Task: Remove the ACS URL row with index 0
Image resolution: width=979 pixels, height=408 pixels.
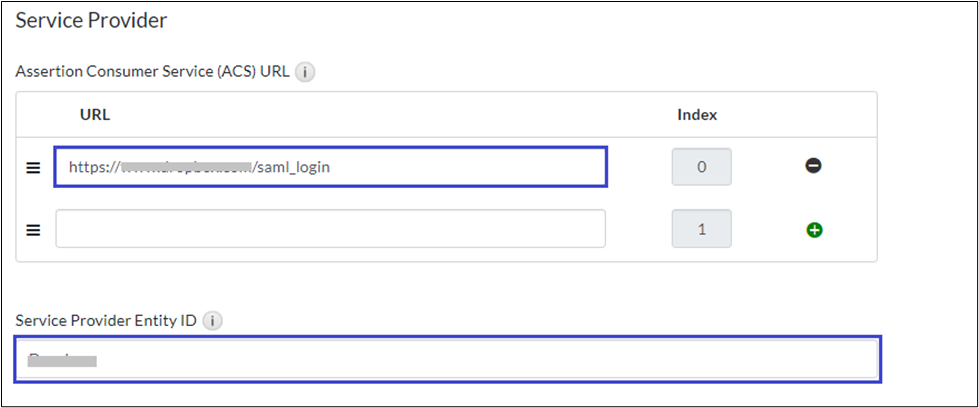Action: click(813, 167)
